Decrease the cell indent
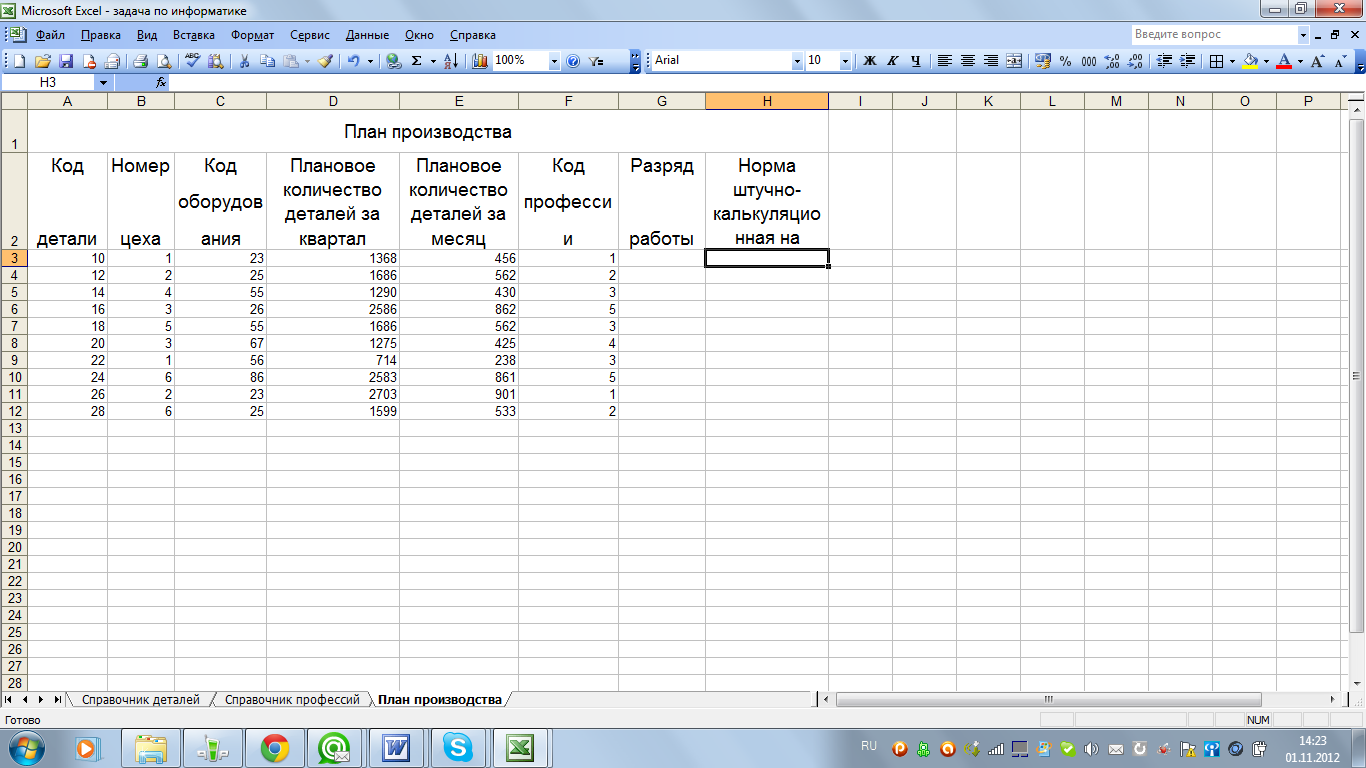Image resolution: width=1366 pixels, height=768 pixels. coord(1164,61)
